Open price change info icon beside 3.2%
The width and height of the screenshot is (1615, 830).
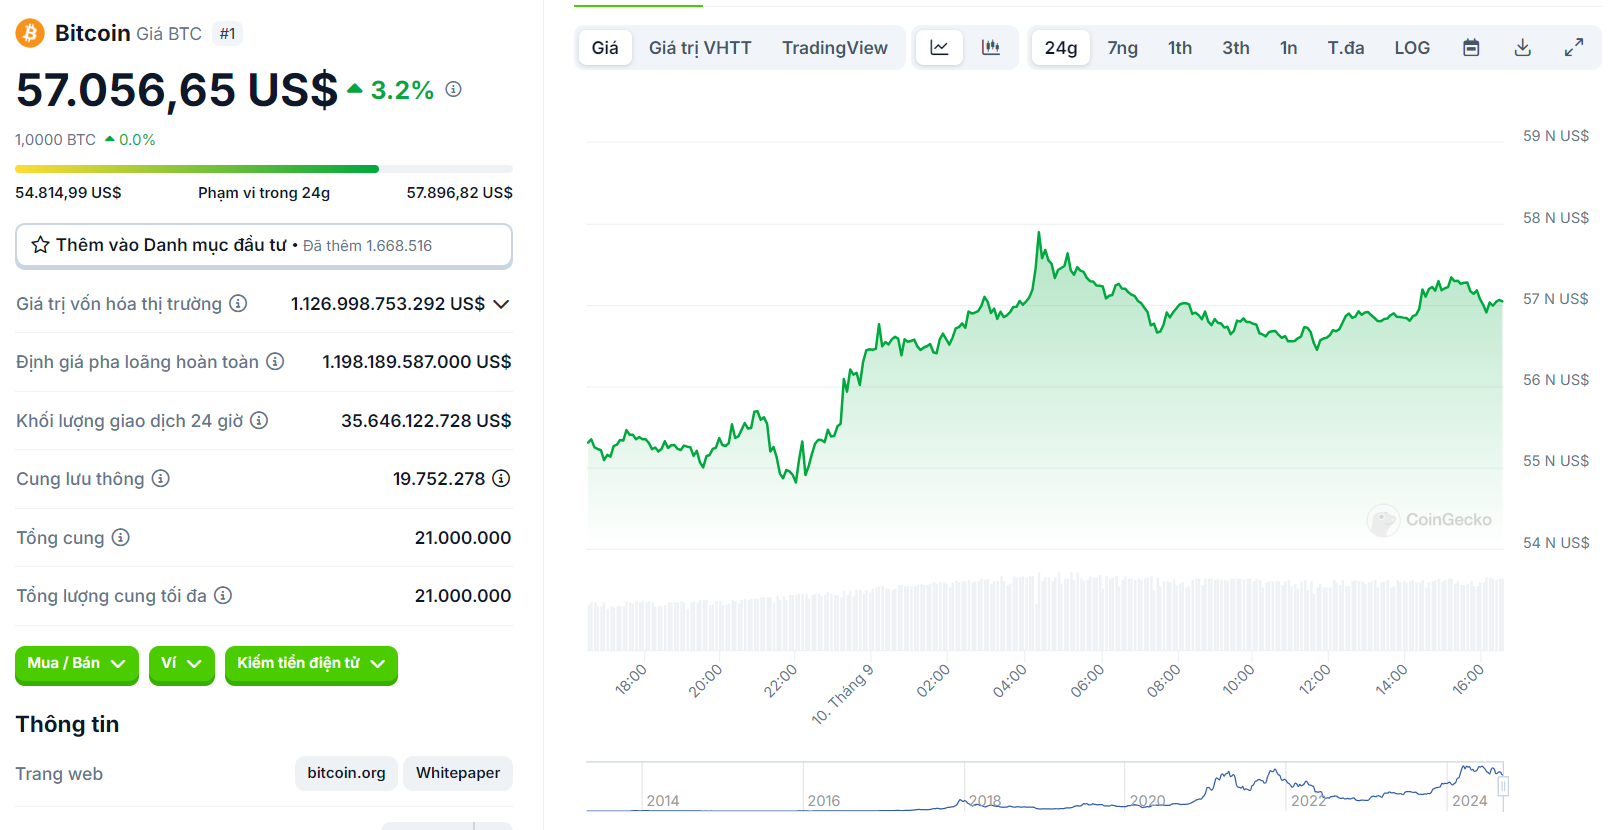pos(453,89)
